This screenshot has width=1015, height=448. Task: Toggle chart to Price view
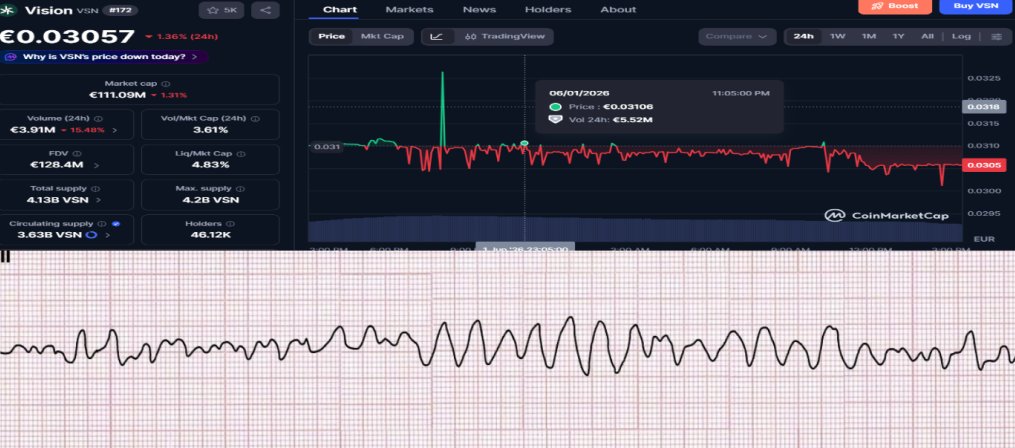pyautogui.click(x=331, y=36)
